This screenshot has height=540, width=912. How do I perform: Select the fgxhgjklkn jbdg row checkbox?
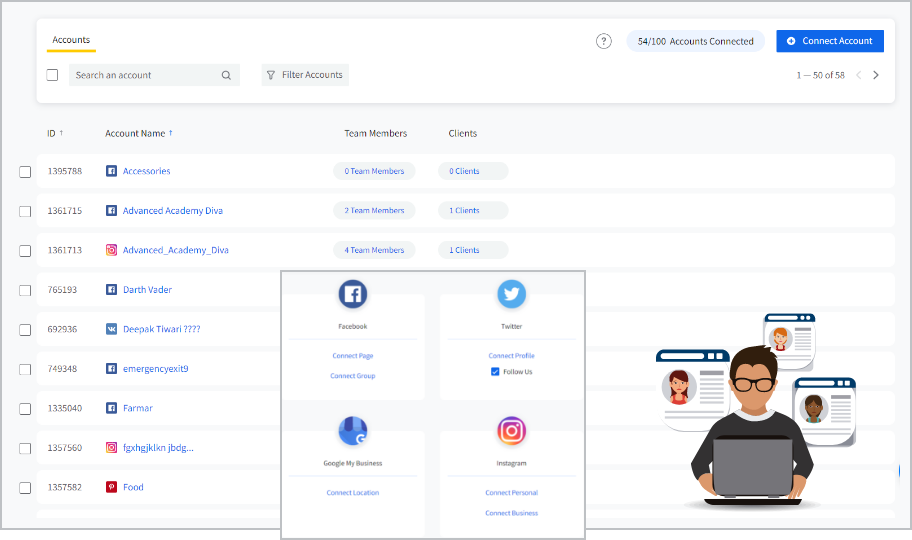click(x=25, y=449)
